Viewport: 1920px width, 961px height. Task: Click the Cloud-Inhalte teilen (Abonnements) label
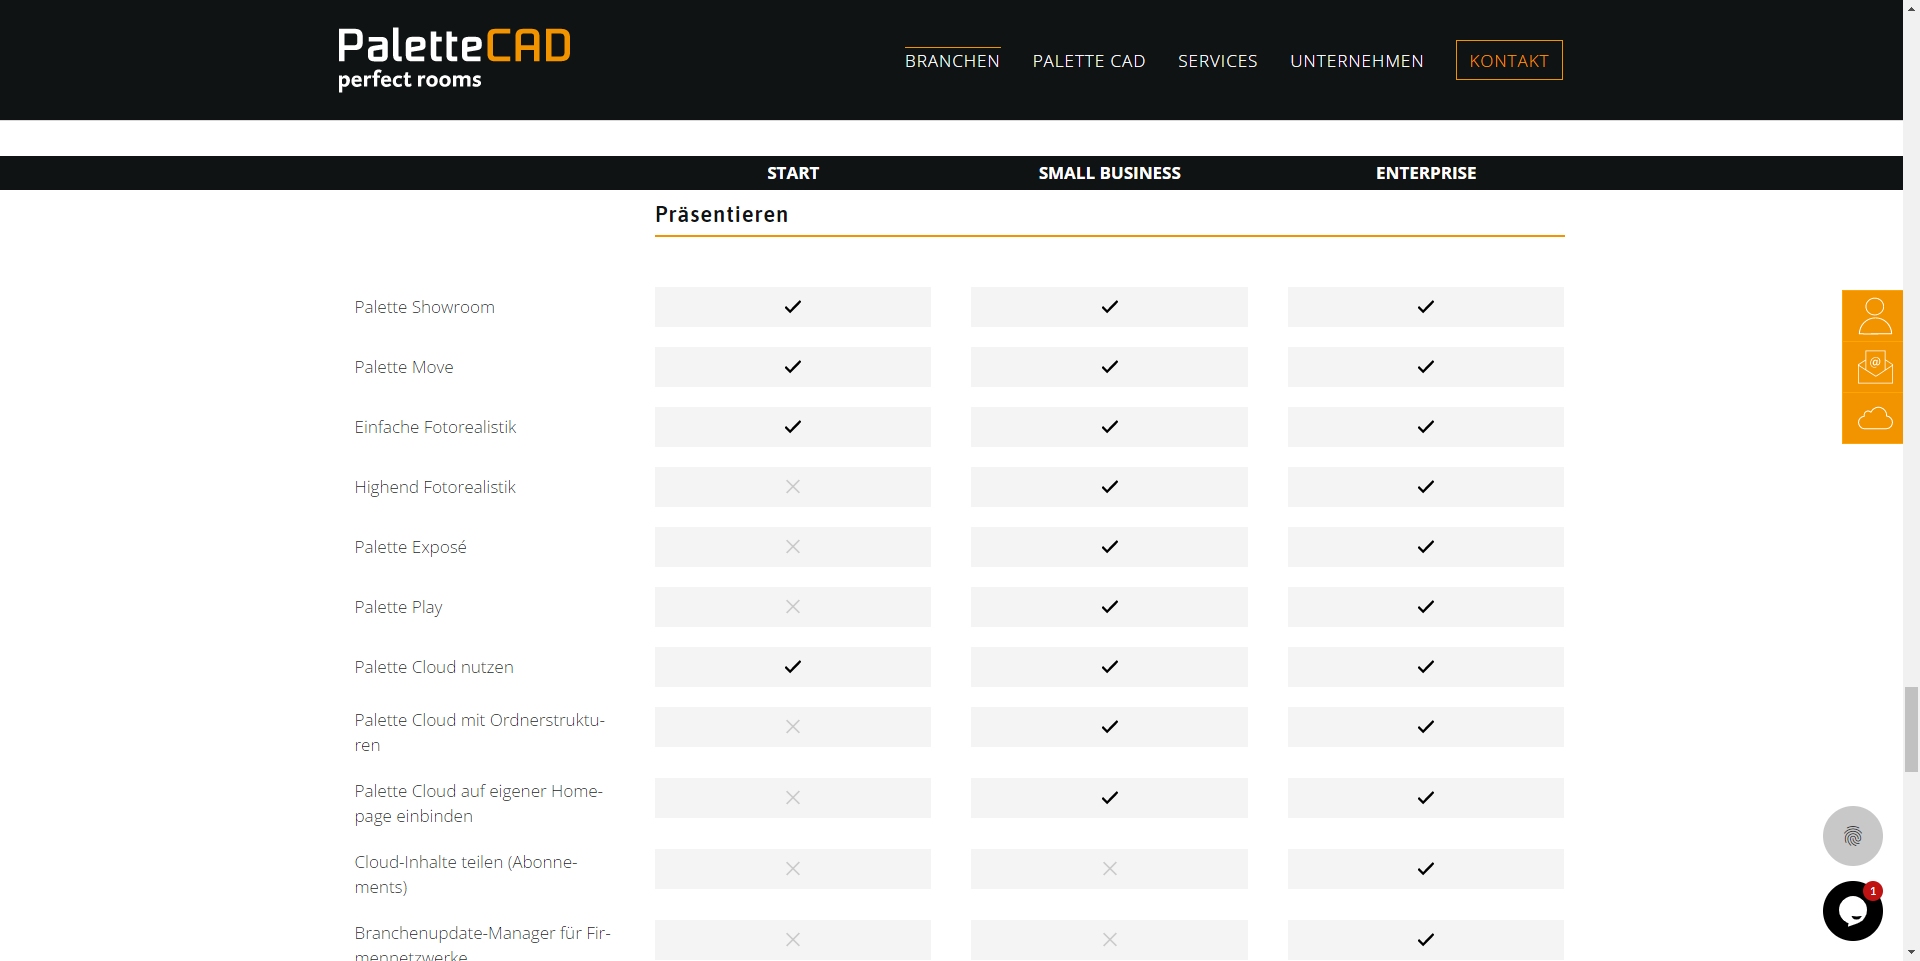[x=466, y=874]
